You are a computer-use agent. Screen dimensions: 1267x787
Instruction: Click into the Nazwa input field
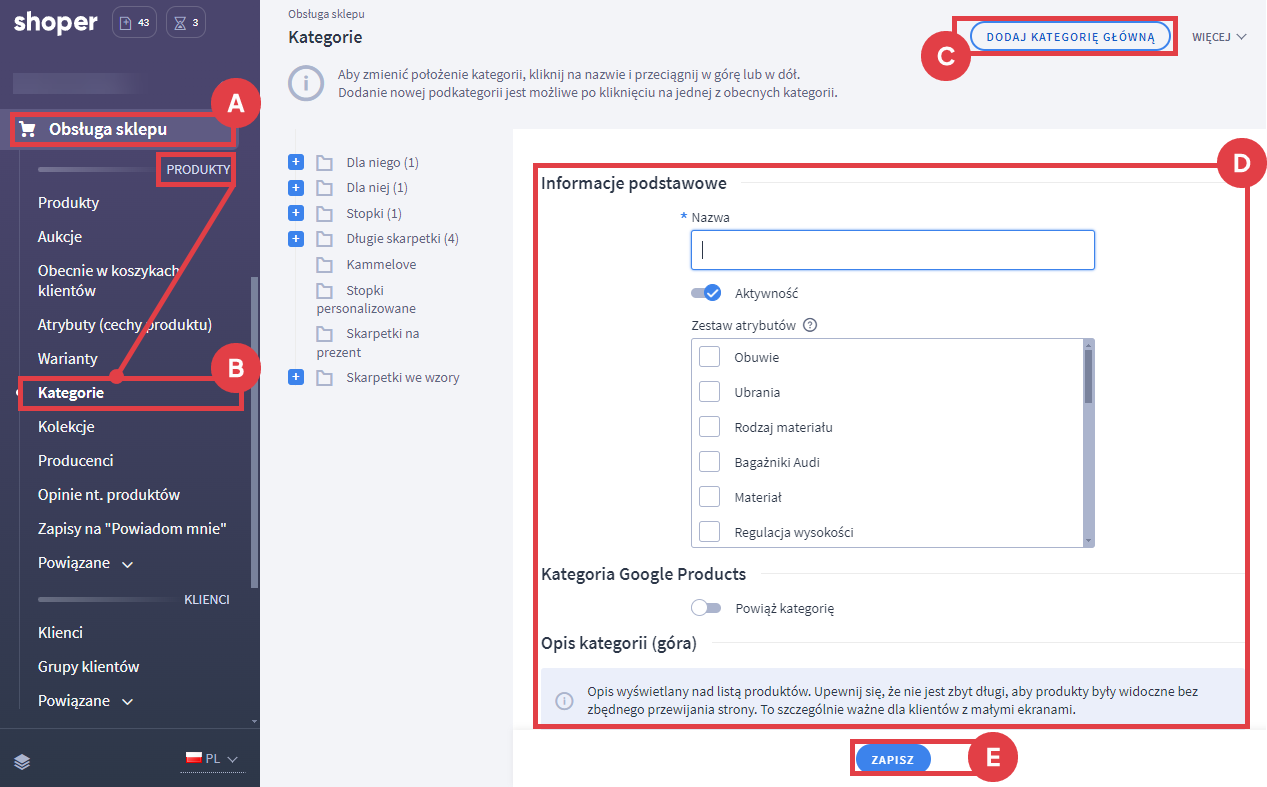coord(892,250)
